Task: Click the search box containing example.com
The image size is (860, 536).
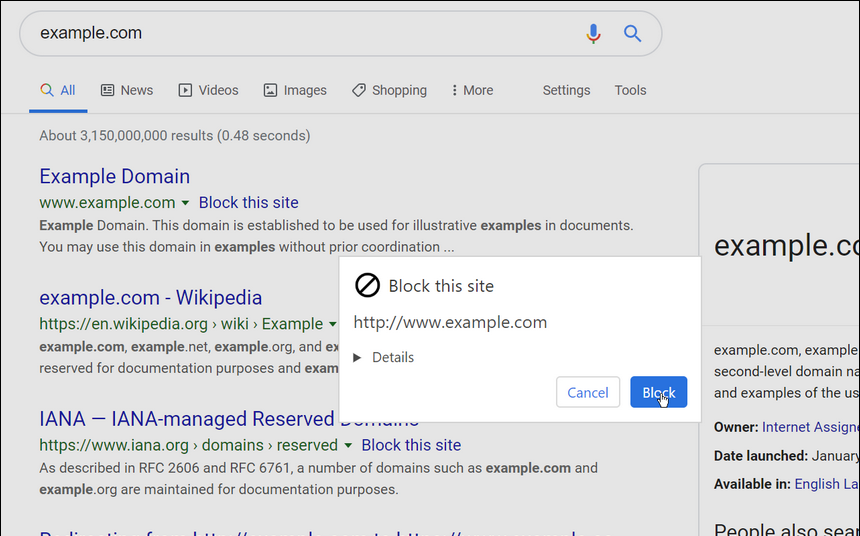Action: click(341, 33)
